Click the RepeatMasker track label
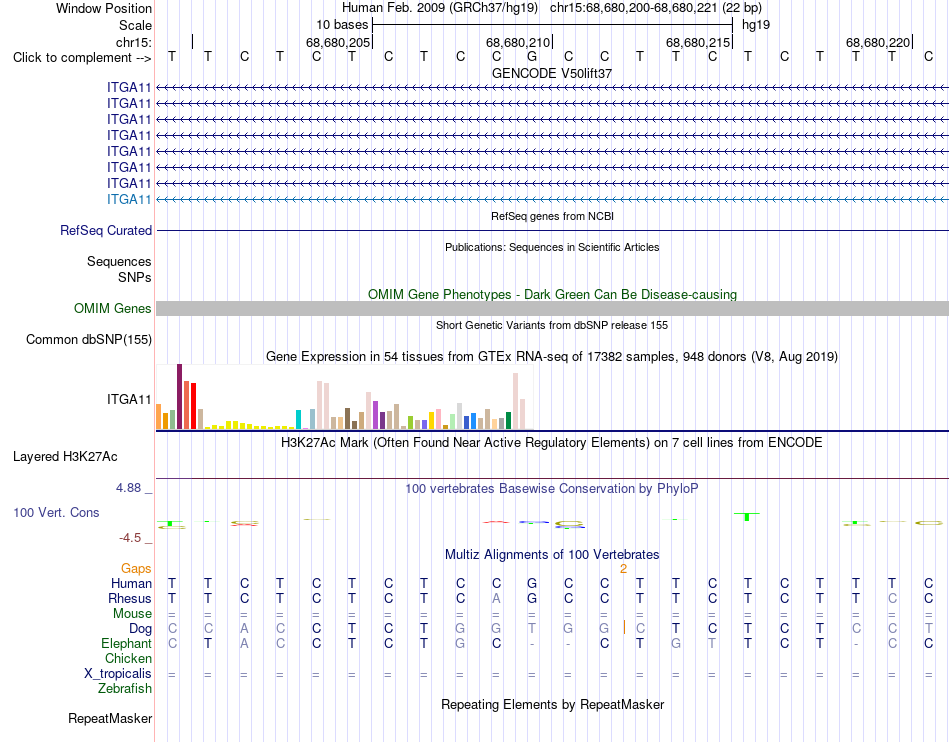This screenshot has height=742, width=950. point(110,718)
